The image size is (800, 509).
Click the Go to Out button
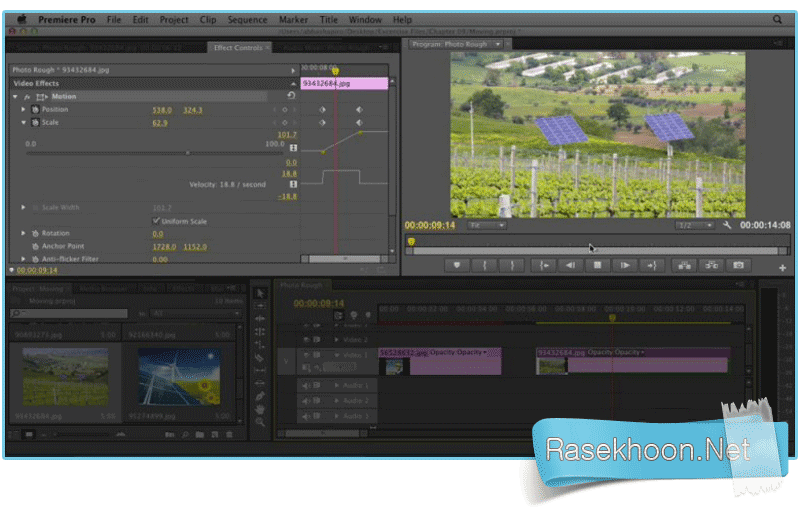pos(652,265)
